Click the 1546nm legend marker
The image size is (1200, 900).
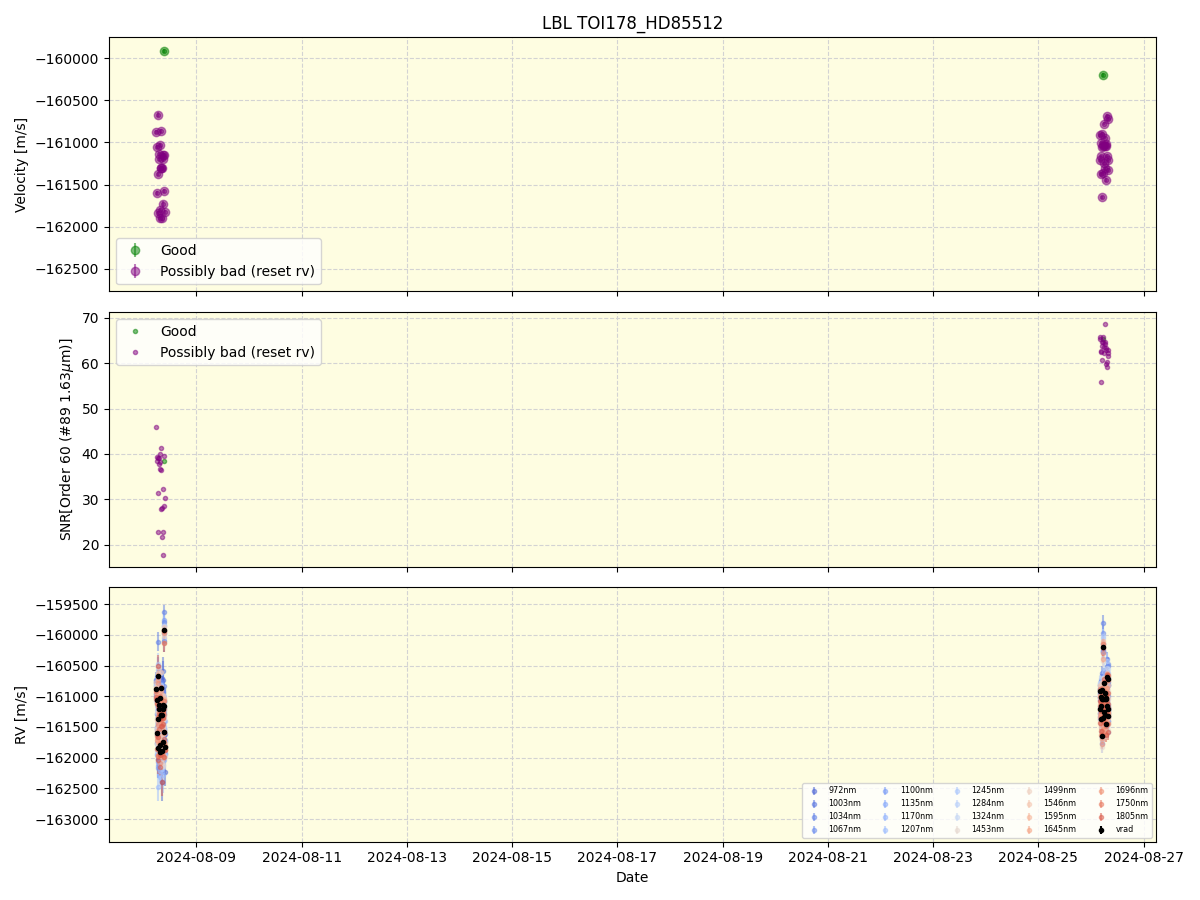(x=1029, y=804)
